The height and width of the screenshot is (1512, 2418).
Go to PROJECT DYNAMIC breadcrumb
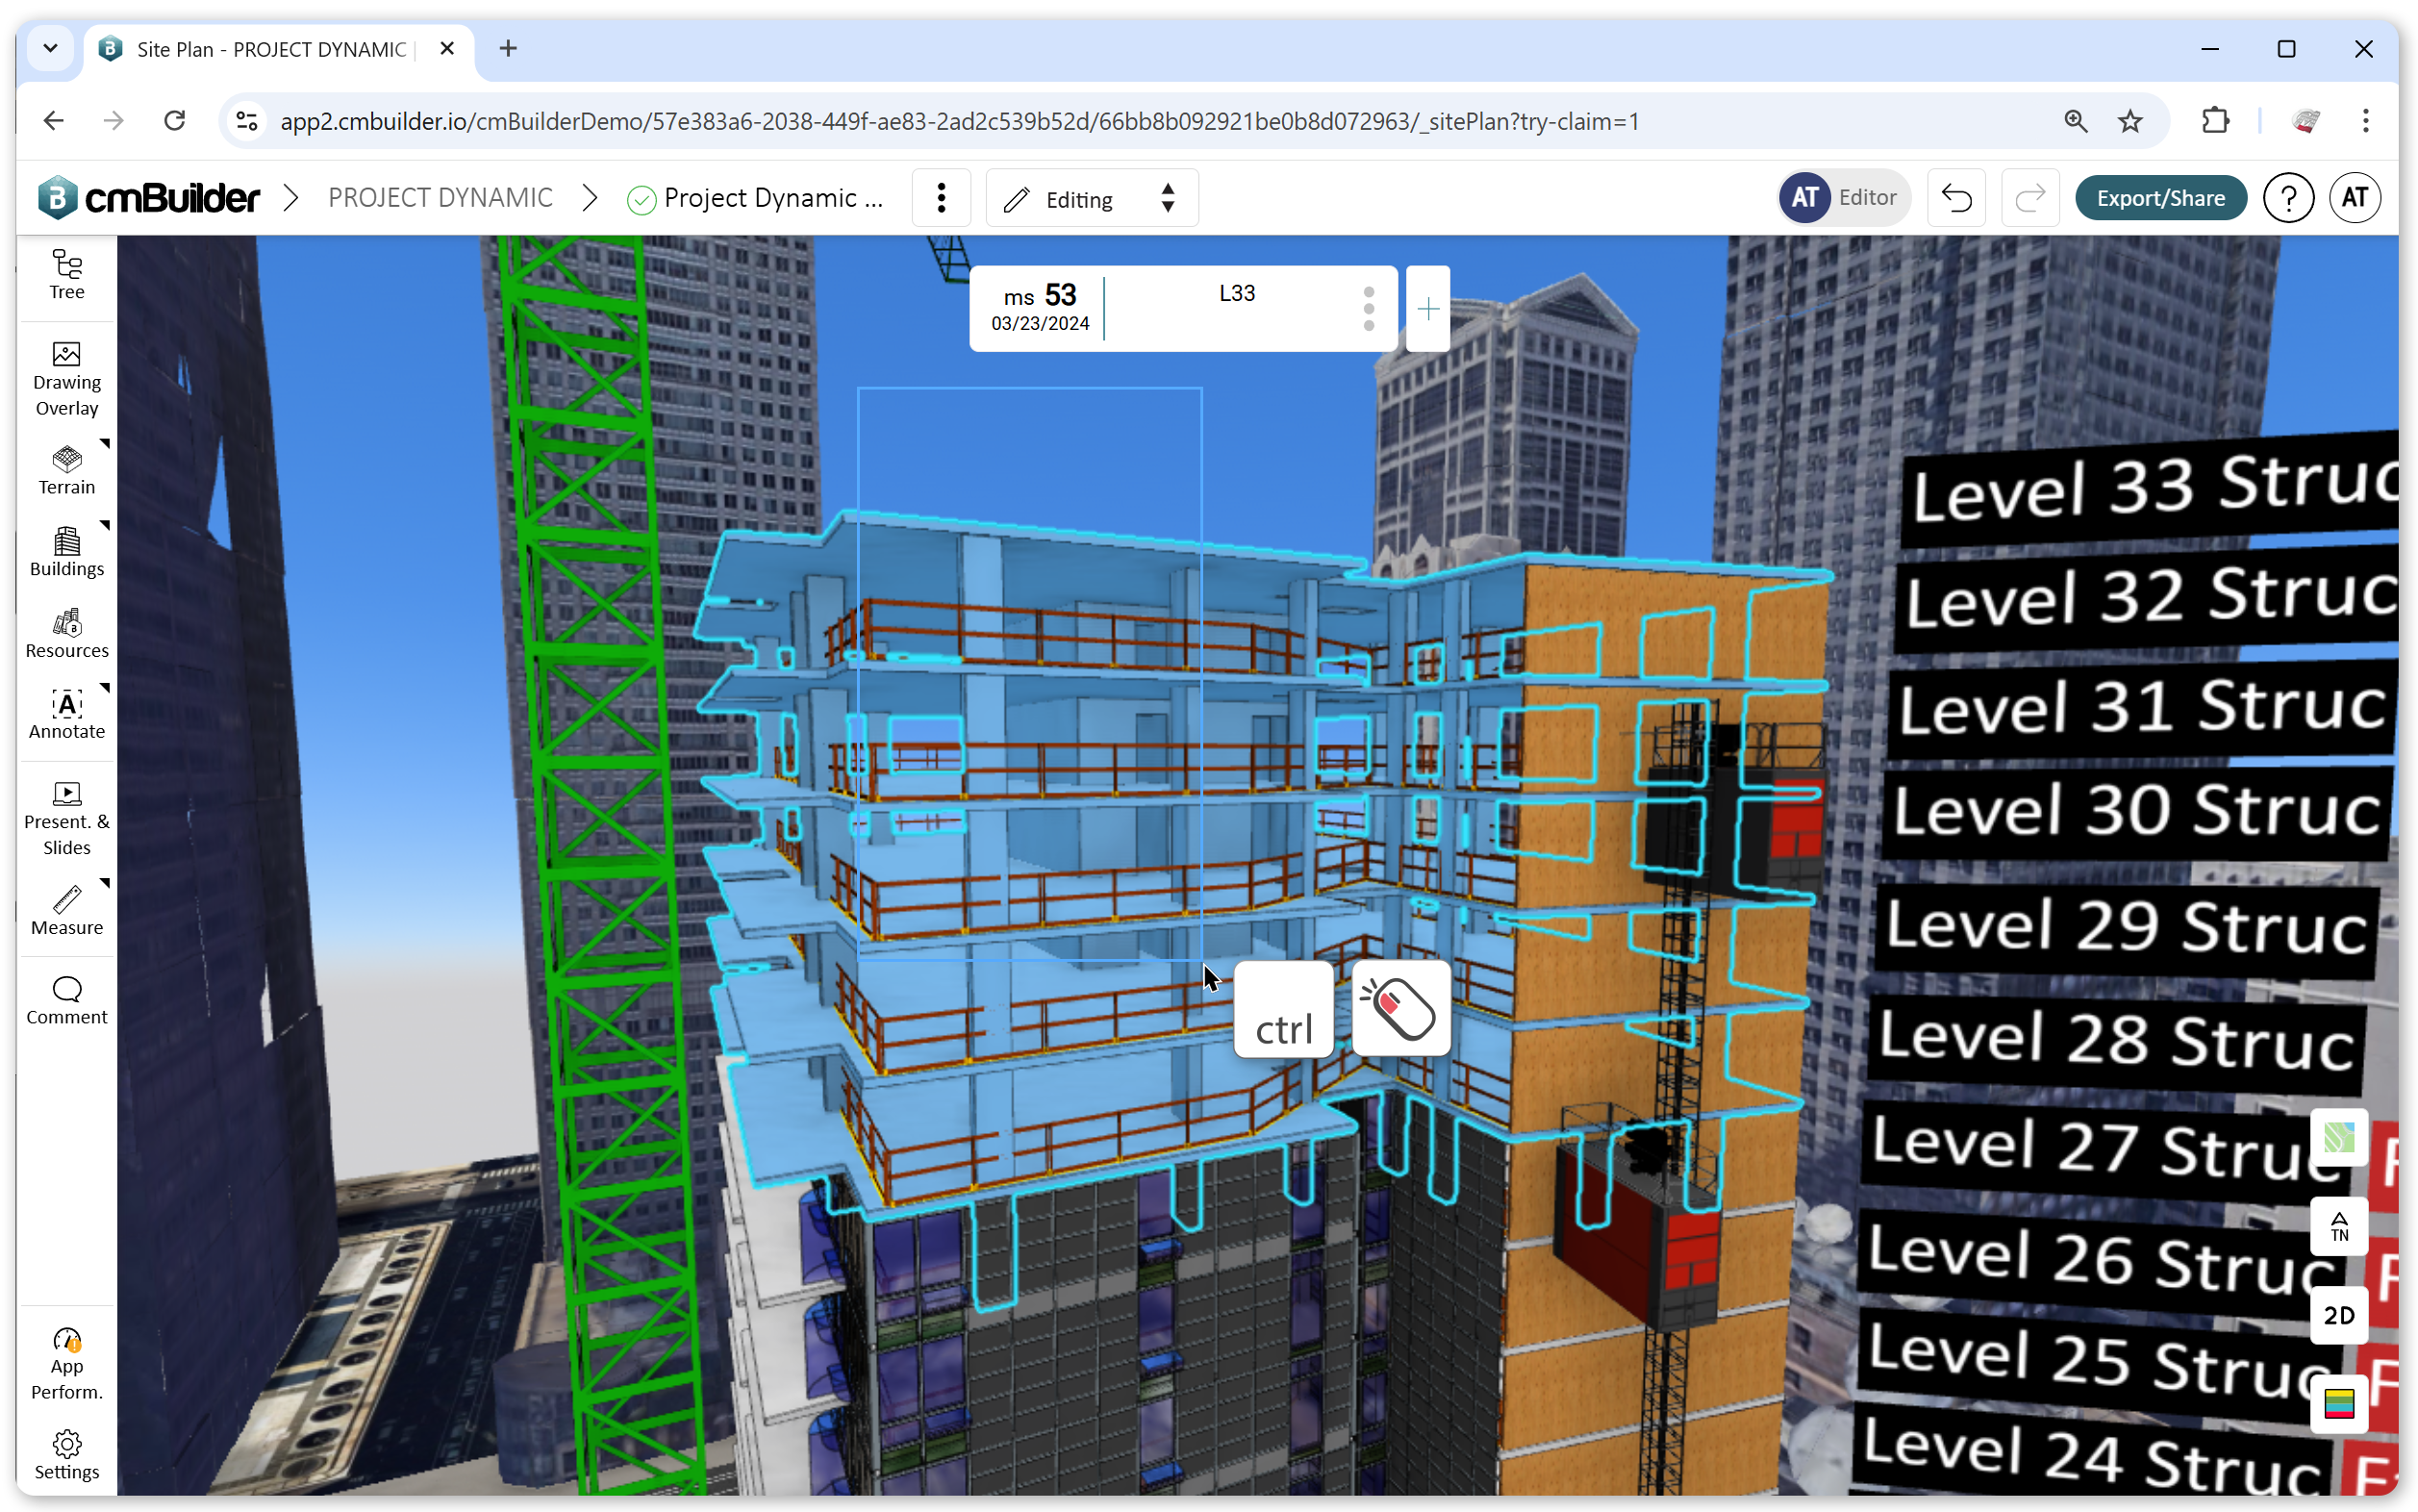(440, 198)
